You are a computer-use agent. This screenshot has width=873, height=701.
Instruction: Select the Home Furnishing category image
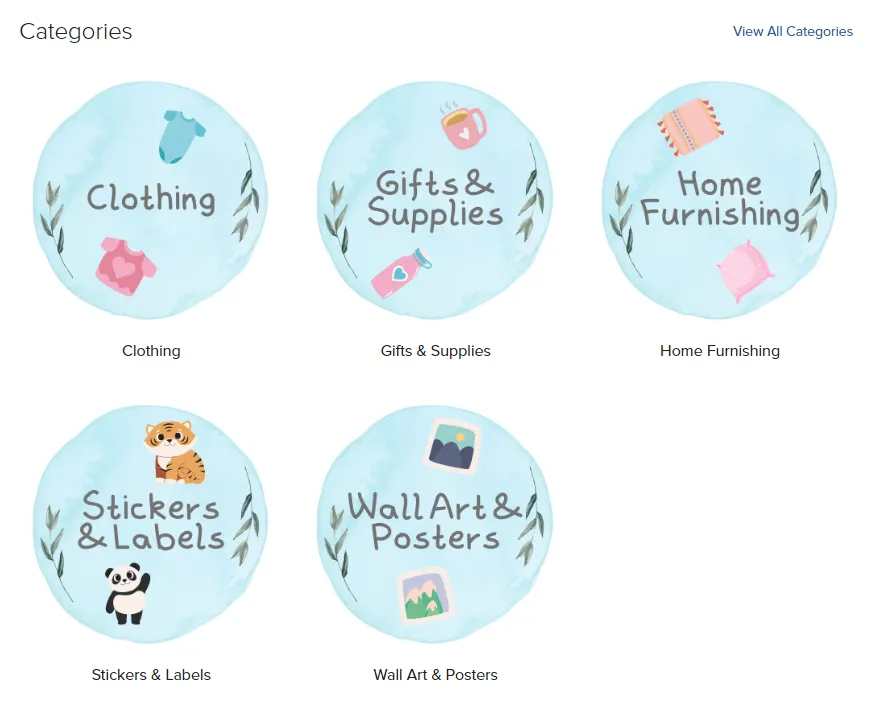(719, 200)
